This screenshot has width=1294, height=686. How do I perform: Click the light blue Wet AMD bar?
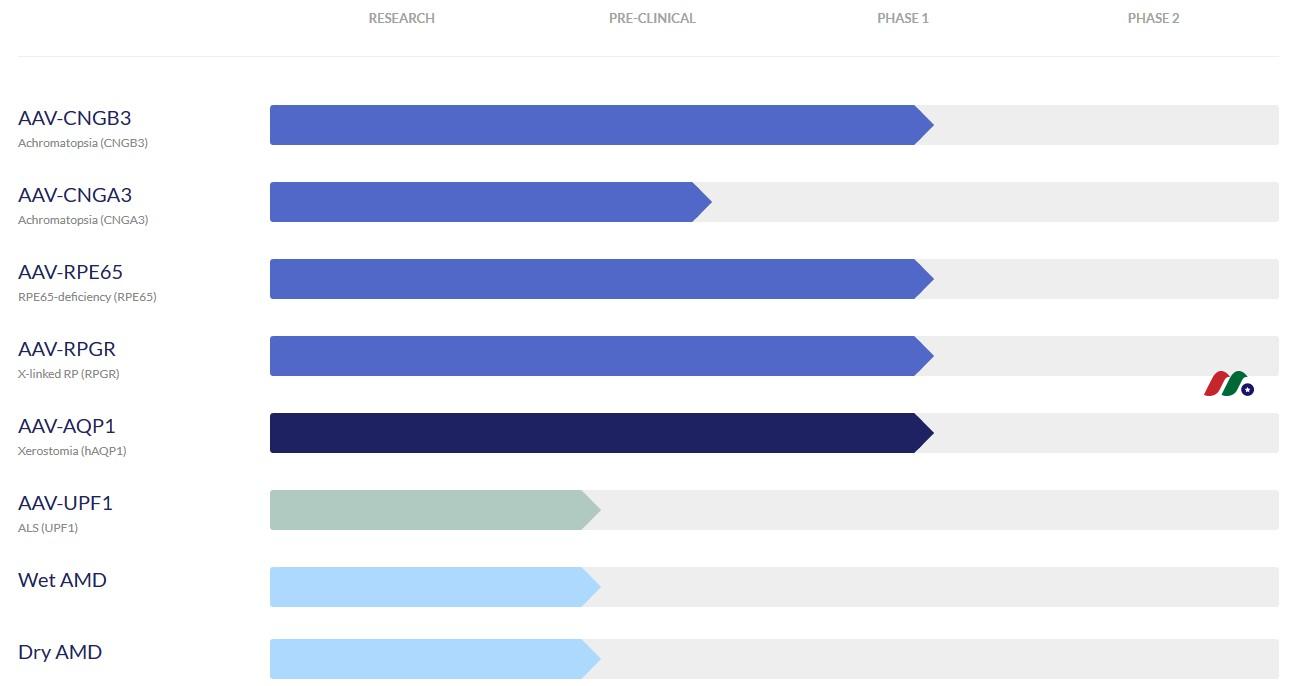(x=435, y=587)
